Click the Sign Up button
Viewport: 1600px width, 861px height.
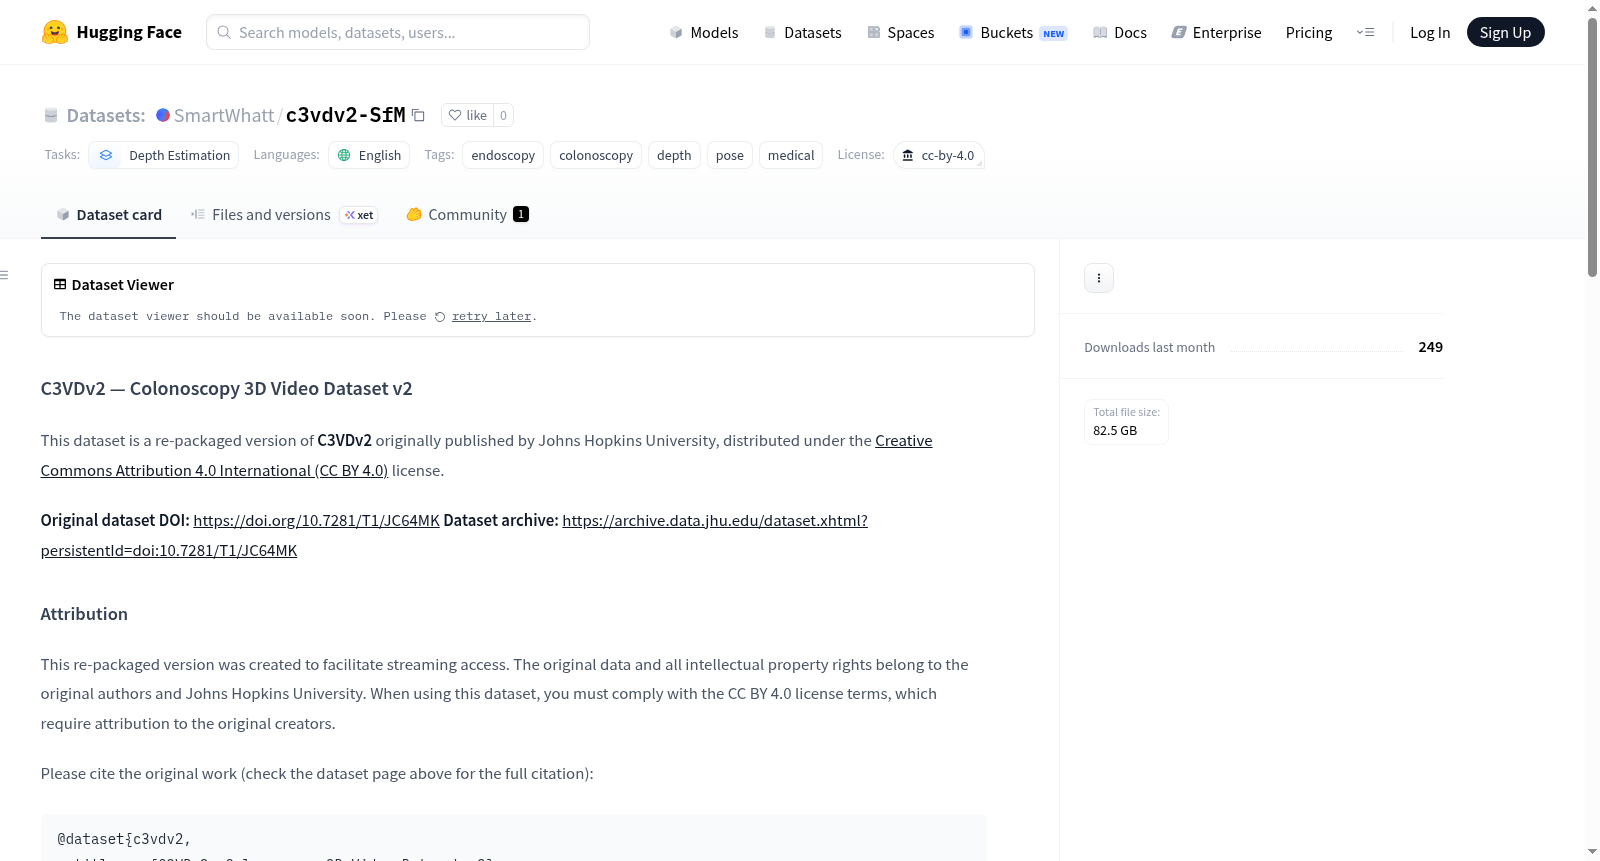1505,33
